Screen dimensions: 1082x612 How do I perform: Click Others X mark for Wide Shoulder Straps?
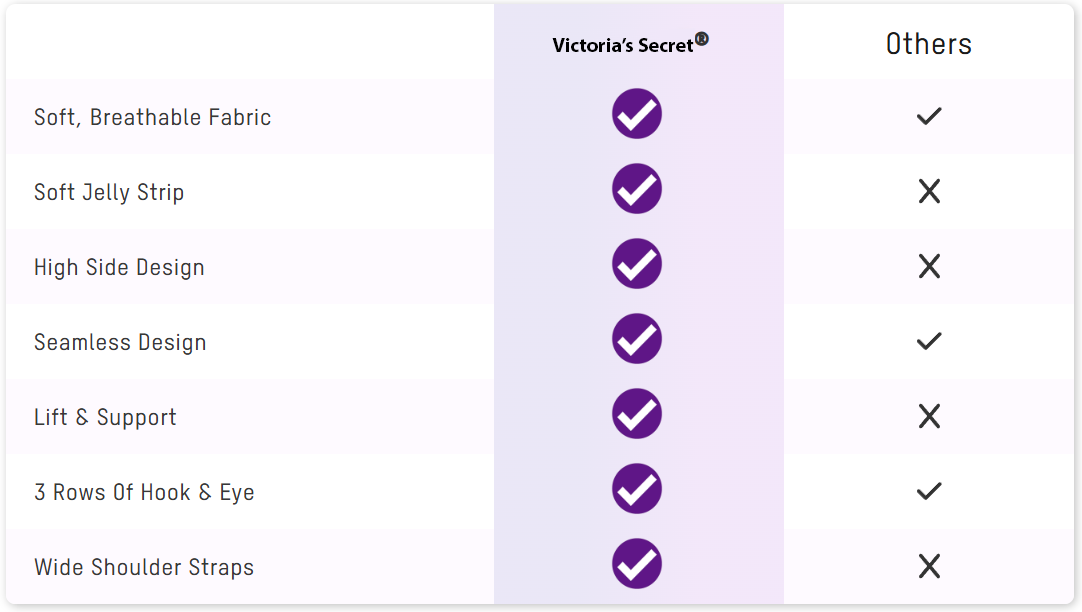point(929,566)
